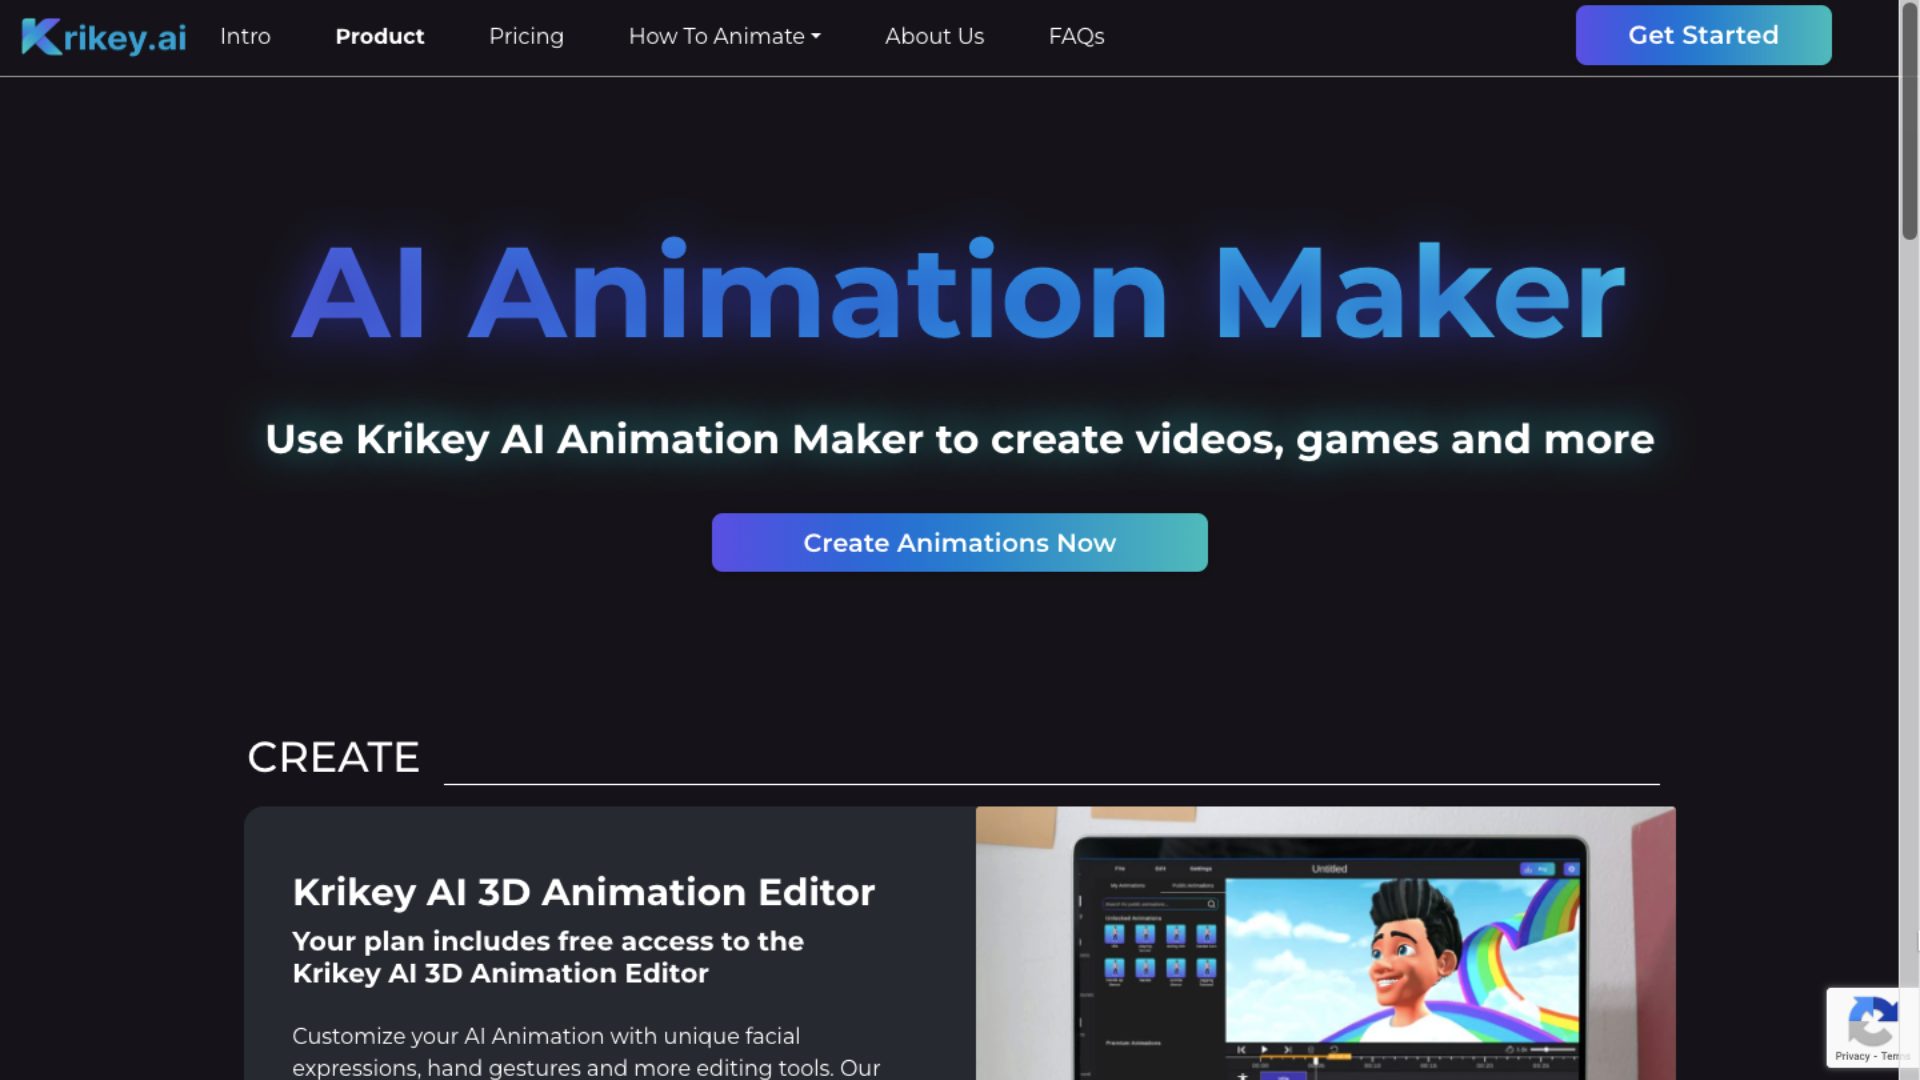The image size is (1920, 1080).
Task: Click the Krikey.ai logo
Action: click(x=101, y=36)
